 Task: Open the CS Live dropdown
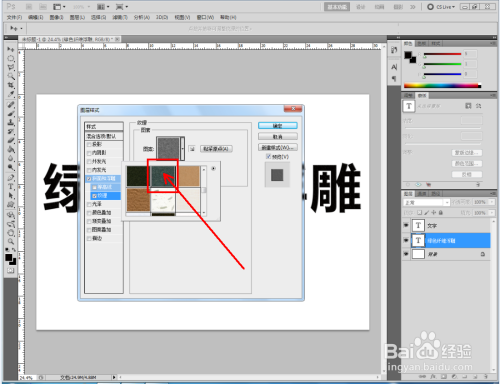(441, 7)
